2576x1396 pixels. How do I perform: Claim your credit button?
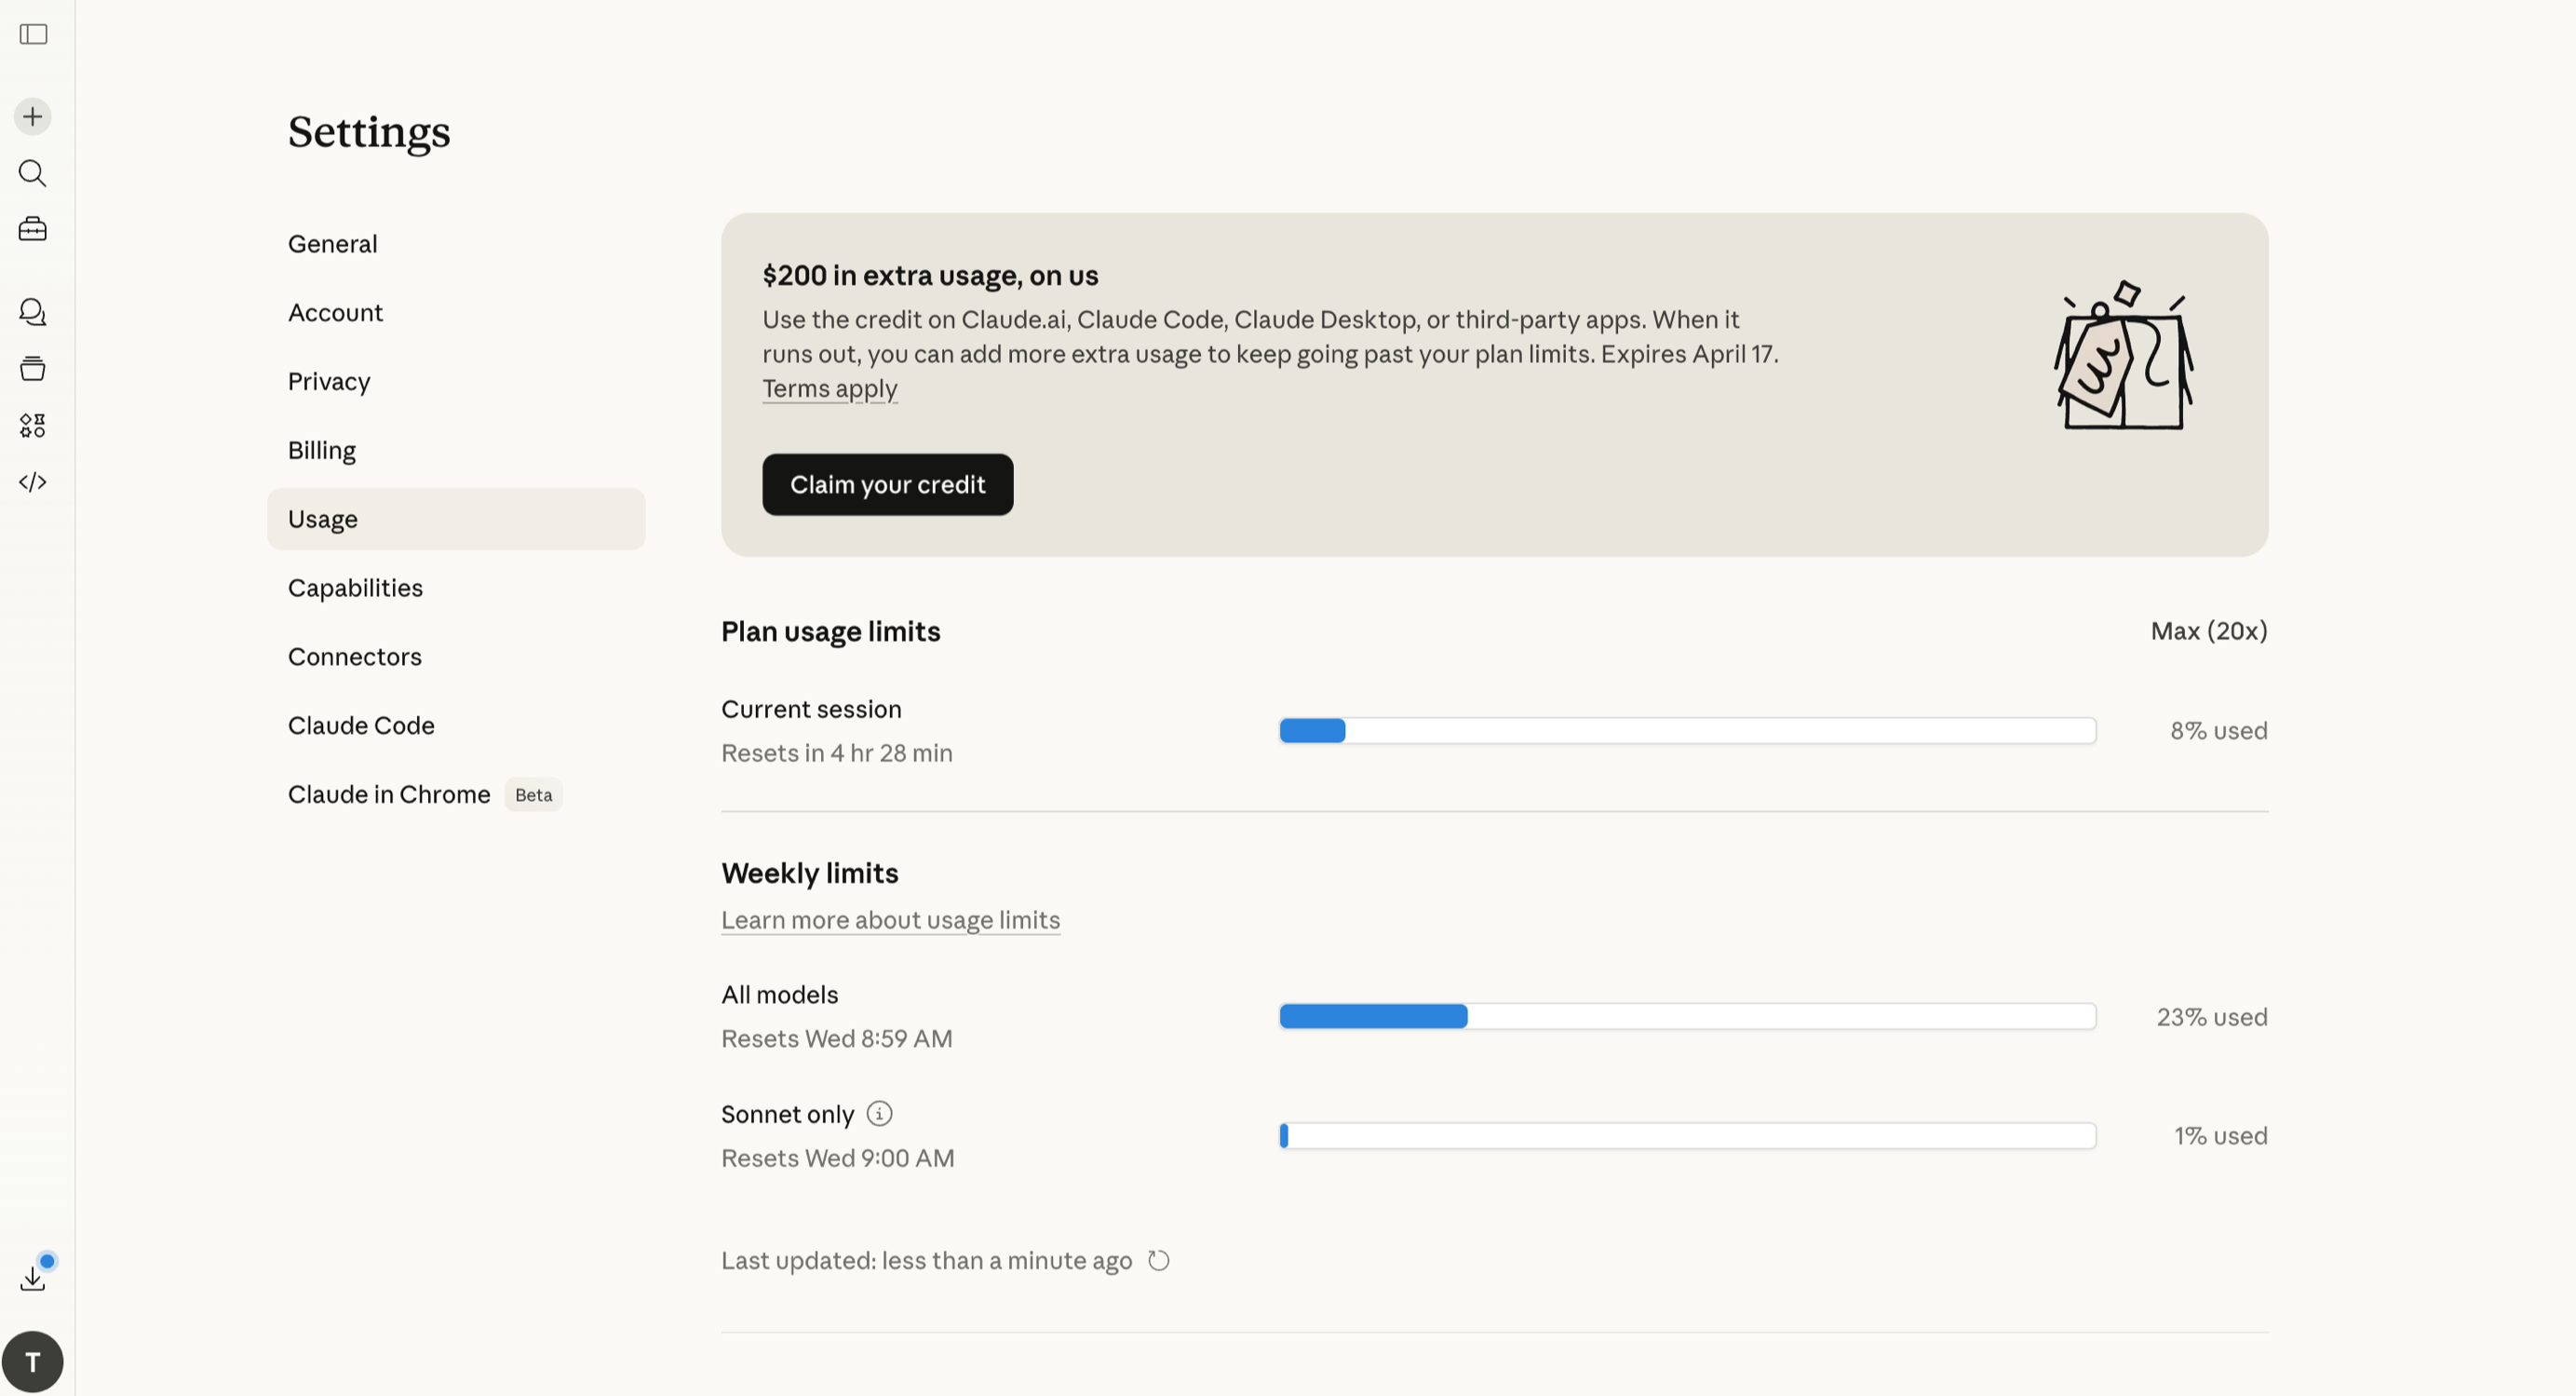pos(887,485)
